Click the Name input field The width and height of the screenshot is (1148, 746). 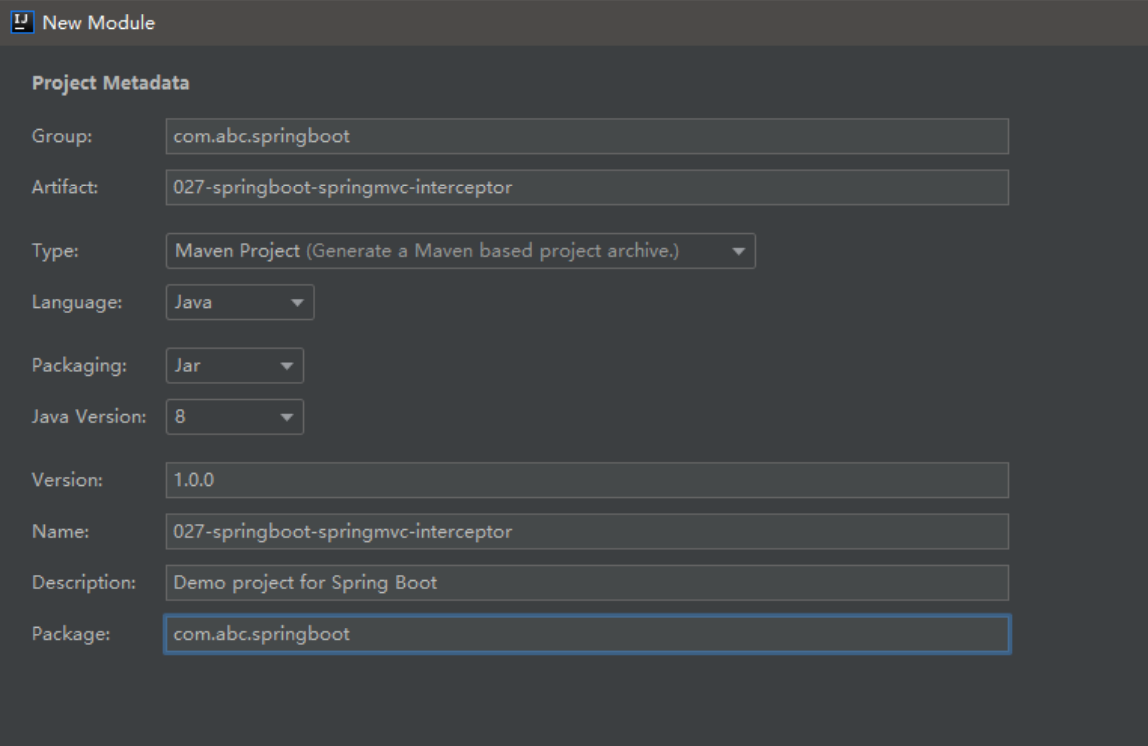tap(587, 531)
